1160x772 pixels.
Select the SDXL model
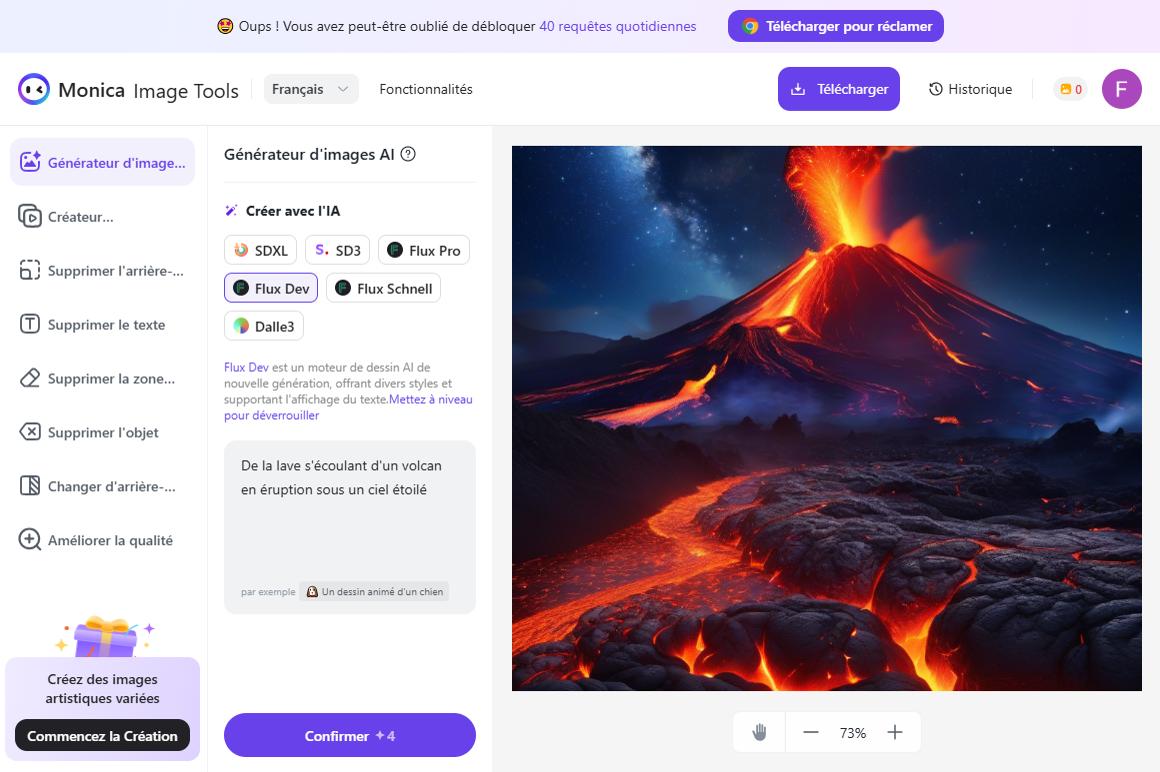tap(260, 250)
